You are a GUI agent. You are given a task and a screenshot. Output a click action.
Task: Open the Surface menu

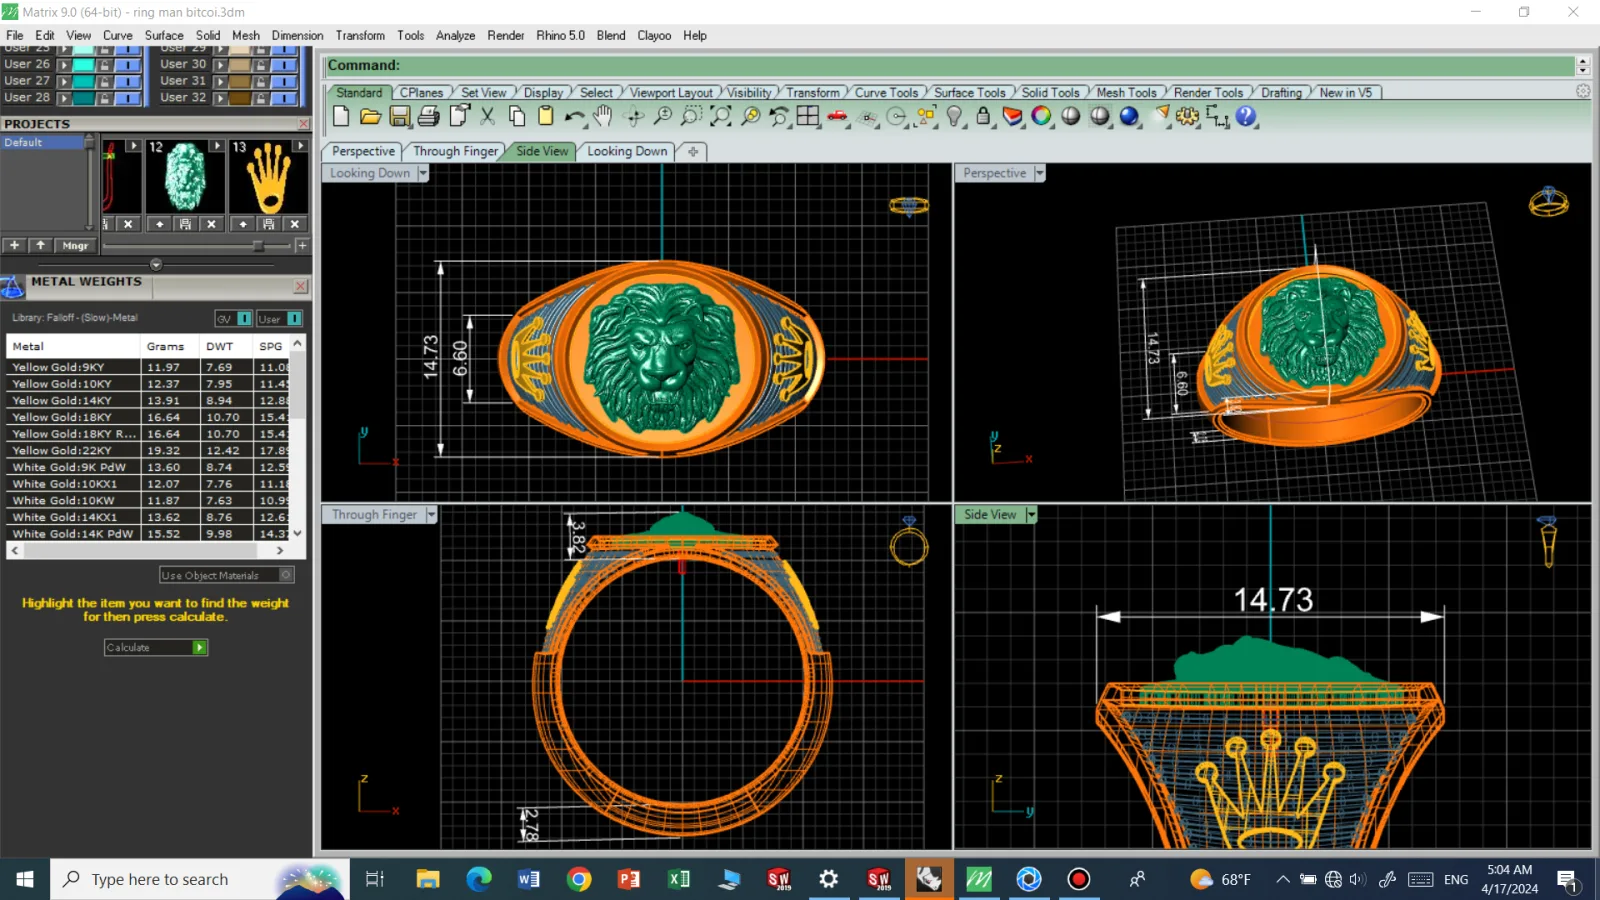click(x=164, y=35)
